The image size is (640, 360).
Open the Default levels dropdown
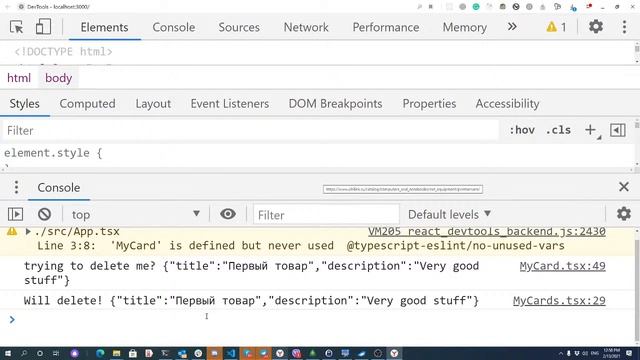tap(449, 214)
